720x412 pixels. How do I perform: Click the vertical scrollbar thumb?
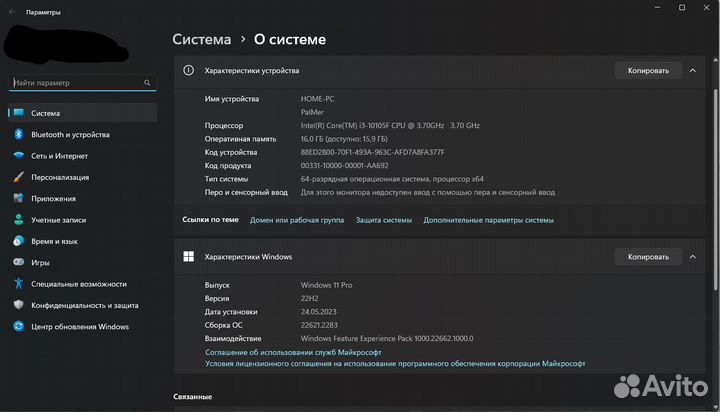pyautogui.click(x=715, y=188)
